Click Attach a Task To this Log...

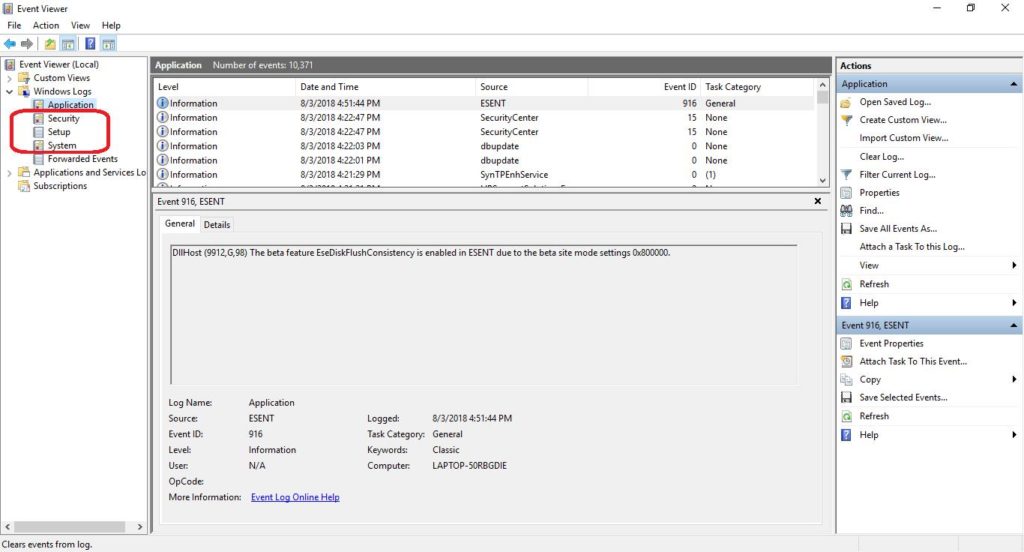912,247
